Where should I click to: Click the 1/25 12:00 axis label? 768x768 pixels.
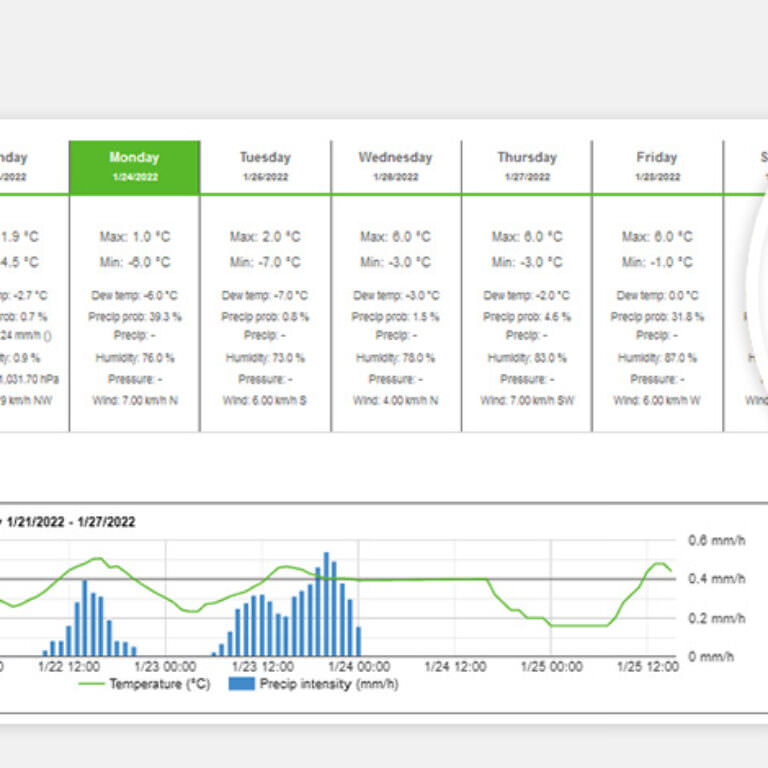click(648, 667)
